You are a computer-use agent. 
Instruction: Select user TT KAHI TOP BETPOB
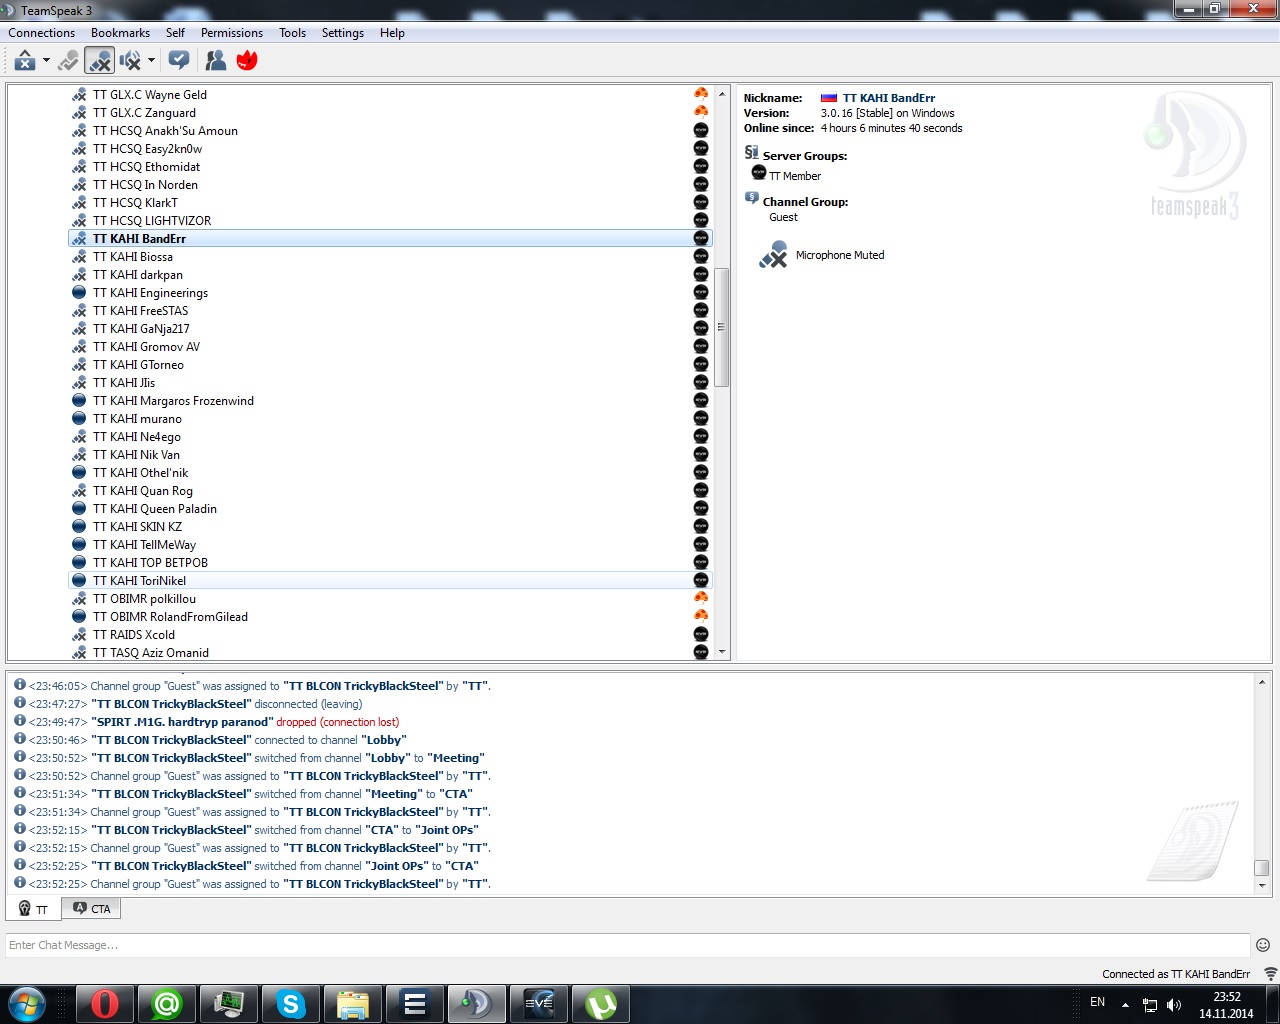(150, 563)
